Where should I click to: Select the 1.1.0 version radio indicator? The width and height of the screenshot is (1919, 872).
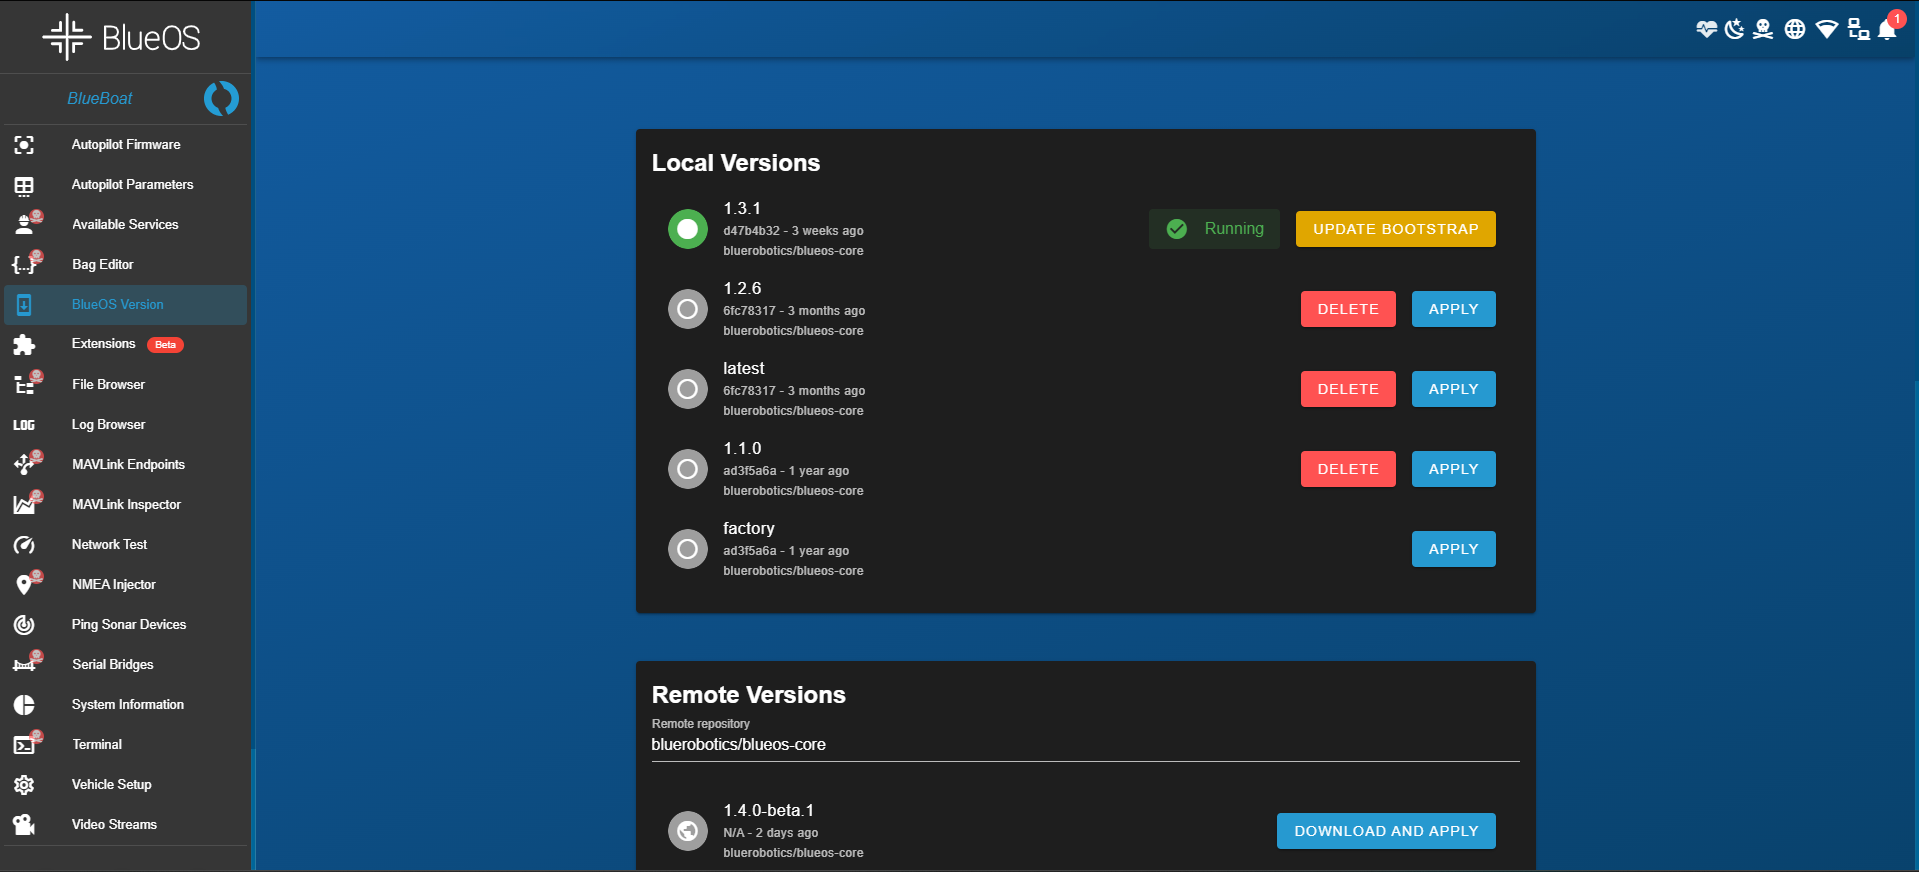coord(688,469)
